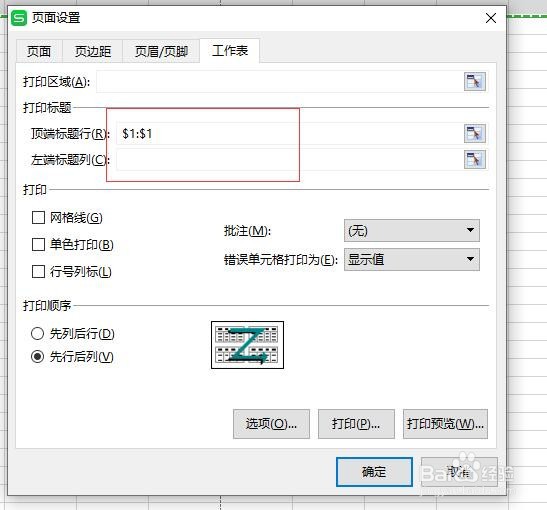Click the 取消 button
Viewport: 547px width, 510px height.
click(x=459, y=472)
